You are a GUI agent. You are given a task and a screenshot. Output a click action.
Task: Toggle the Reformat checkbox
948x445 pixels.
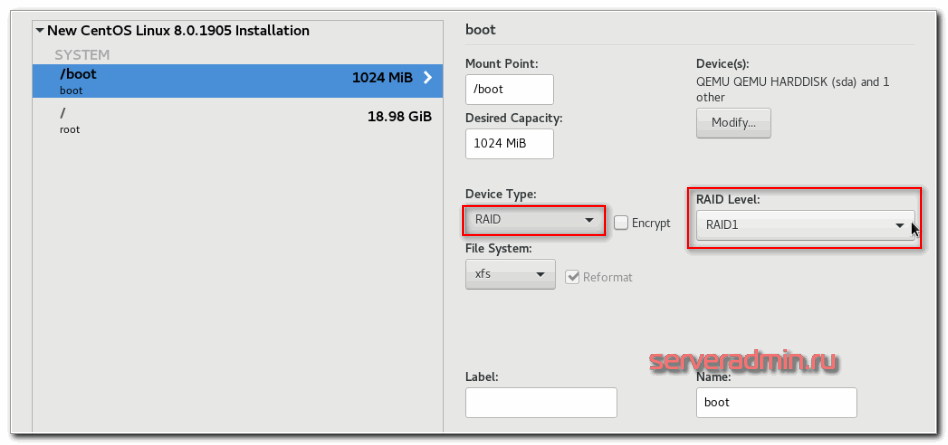click(574, 277)
